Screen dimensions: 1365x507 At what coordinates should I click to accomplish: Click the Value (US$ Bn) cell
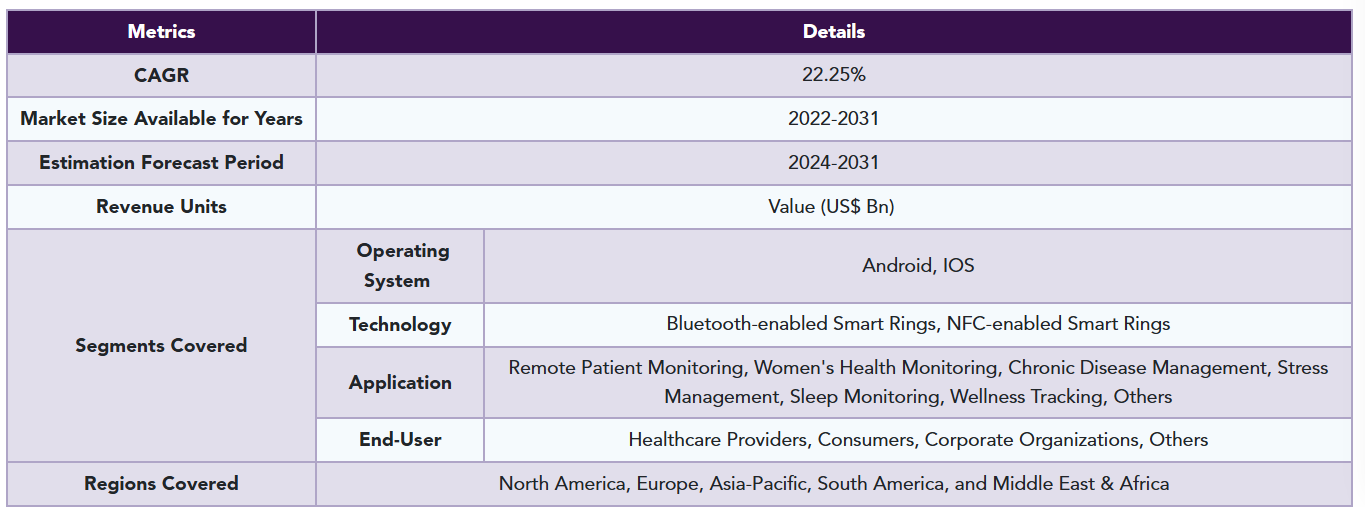point(833,206)
